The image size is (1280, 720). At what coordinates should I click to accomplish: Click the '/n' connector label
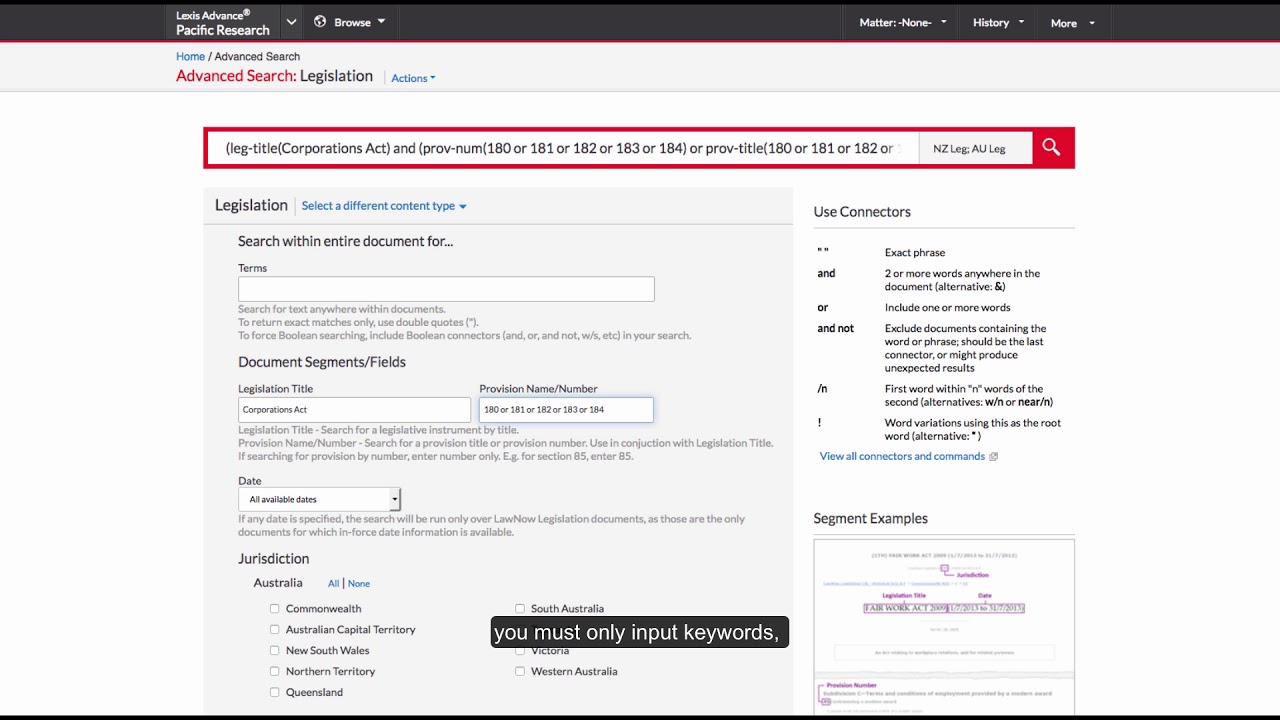click(822, 389)
